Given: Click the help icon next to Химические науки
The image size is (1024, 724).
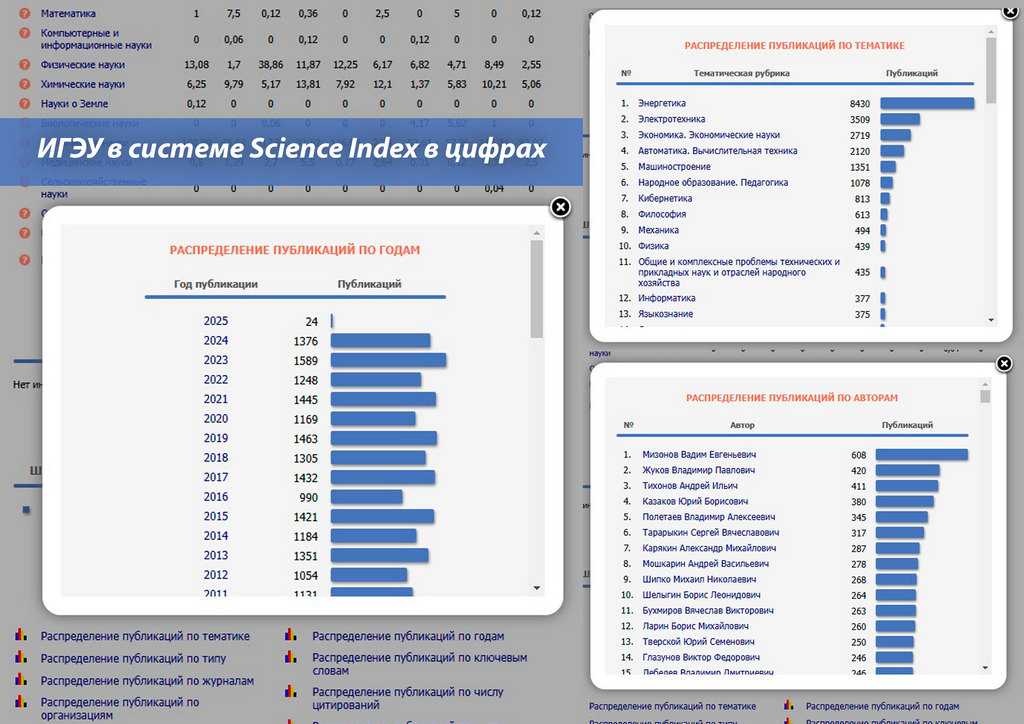Looking at the screenshot, I should (25, 84).
